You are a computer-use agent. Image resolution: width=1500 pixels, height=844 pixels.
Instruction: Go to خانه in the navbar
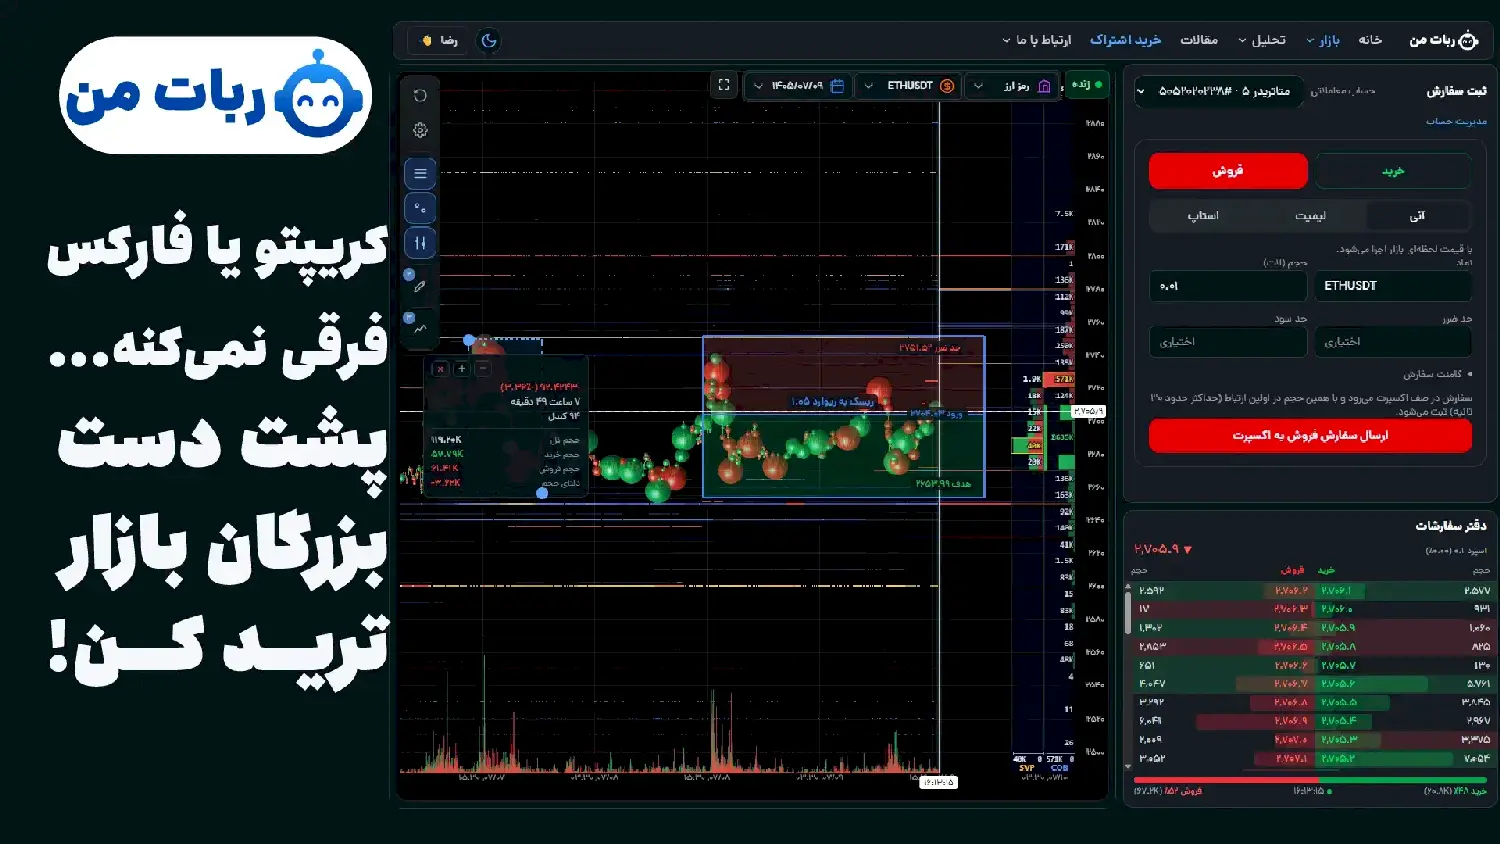pyautogui.click(x=1370, y=40)
